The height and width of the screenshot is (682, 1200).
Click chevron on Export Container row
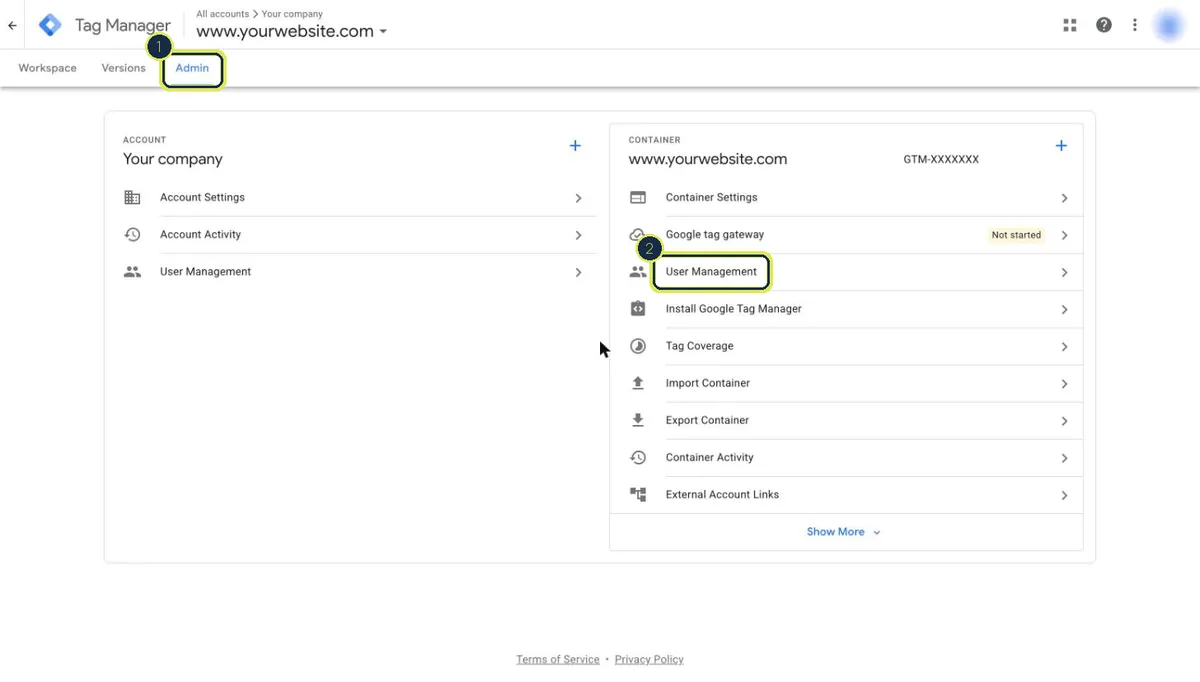[x=1064, y=421]
